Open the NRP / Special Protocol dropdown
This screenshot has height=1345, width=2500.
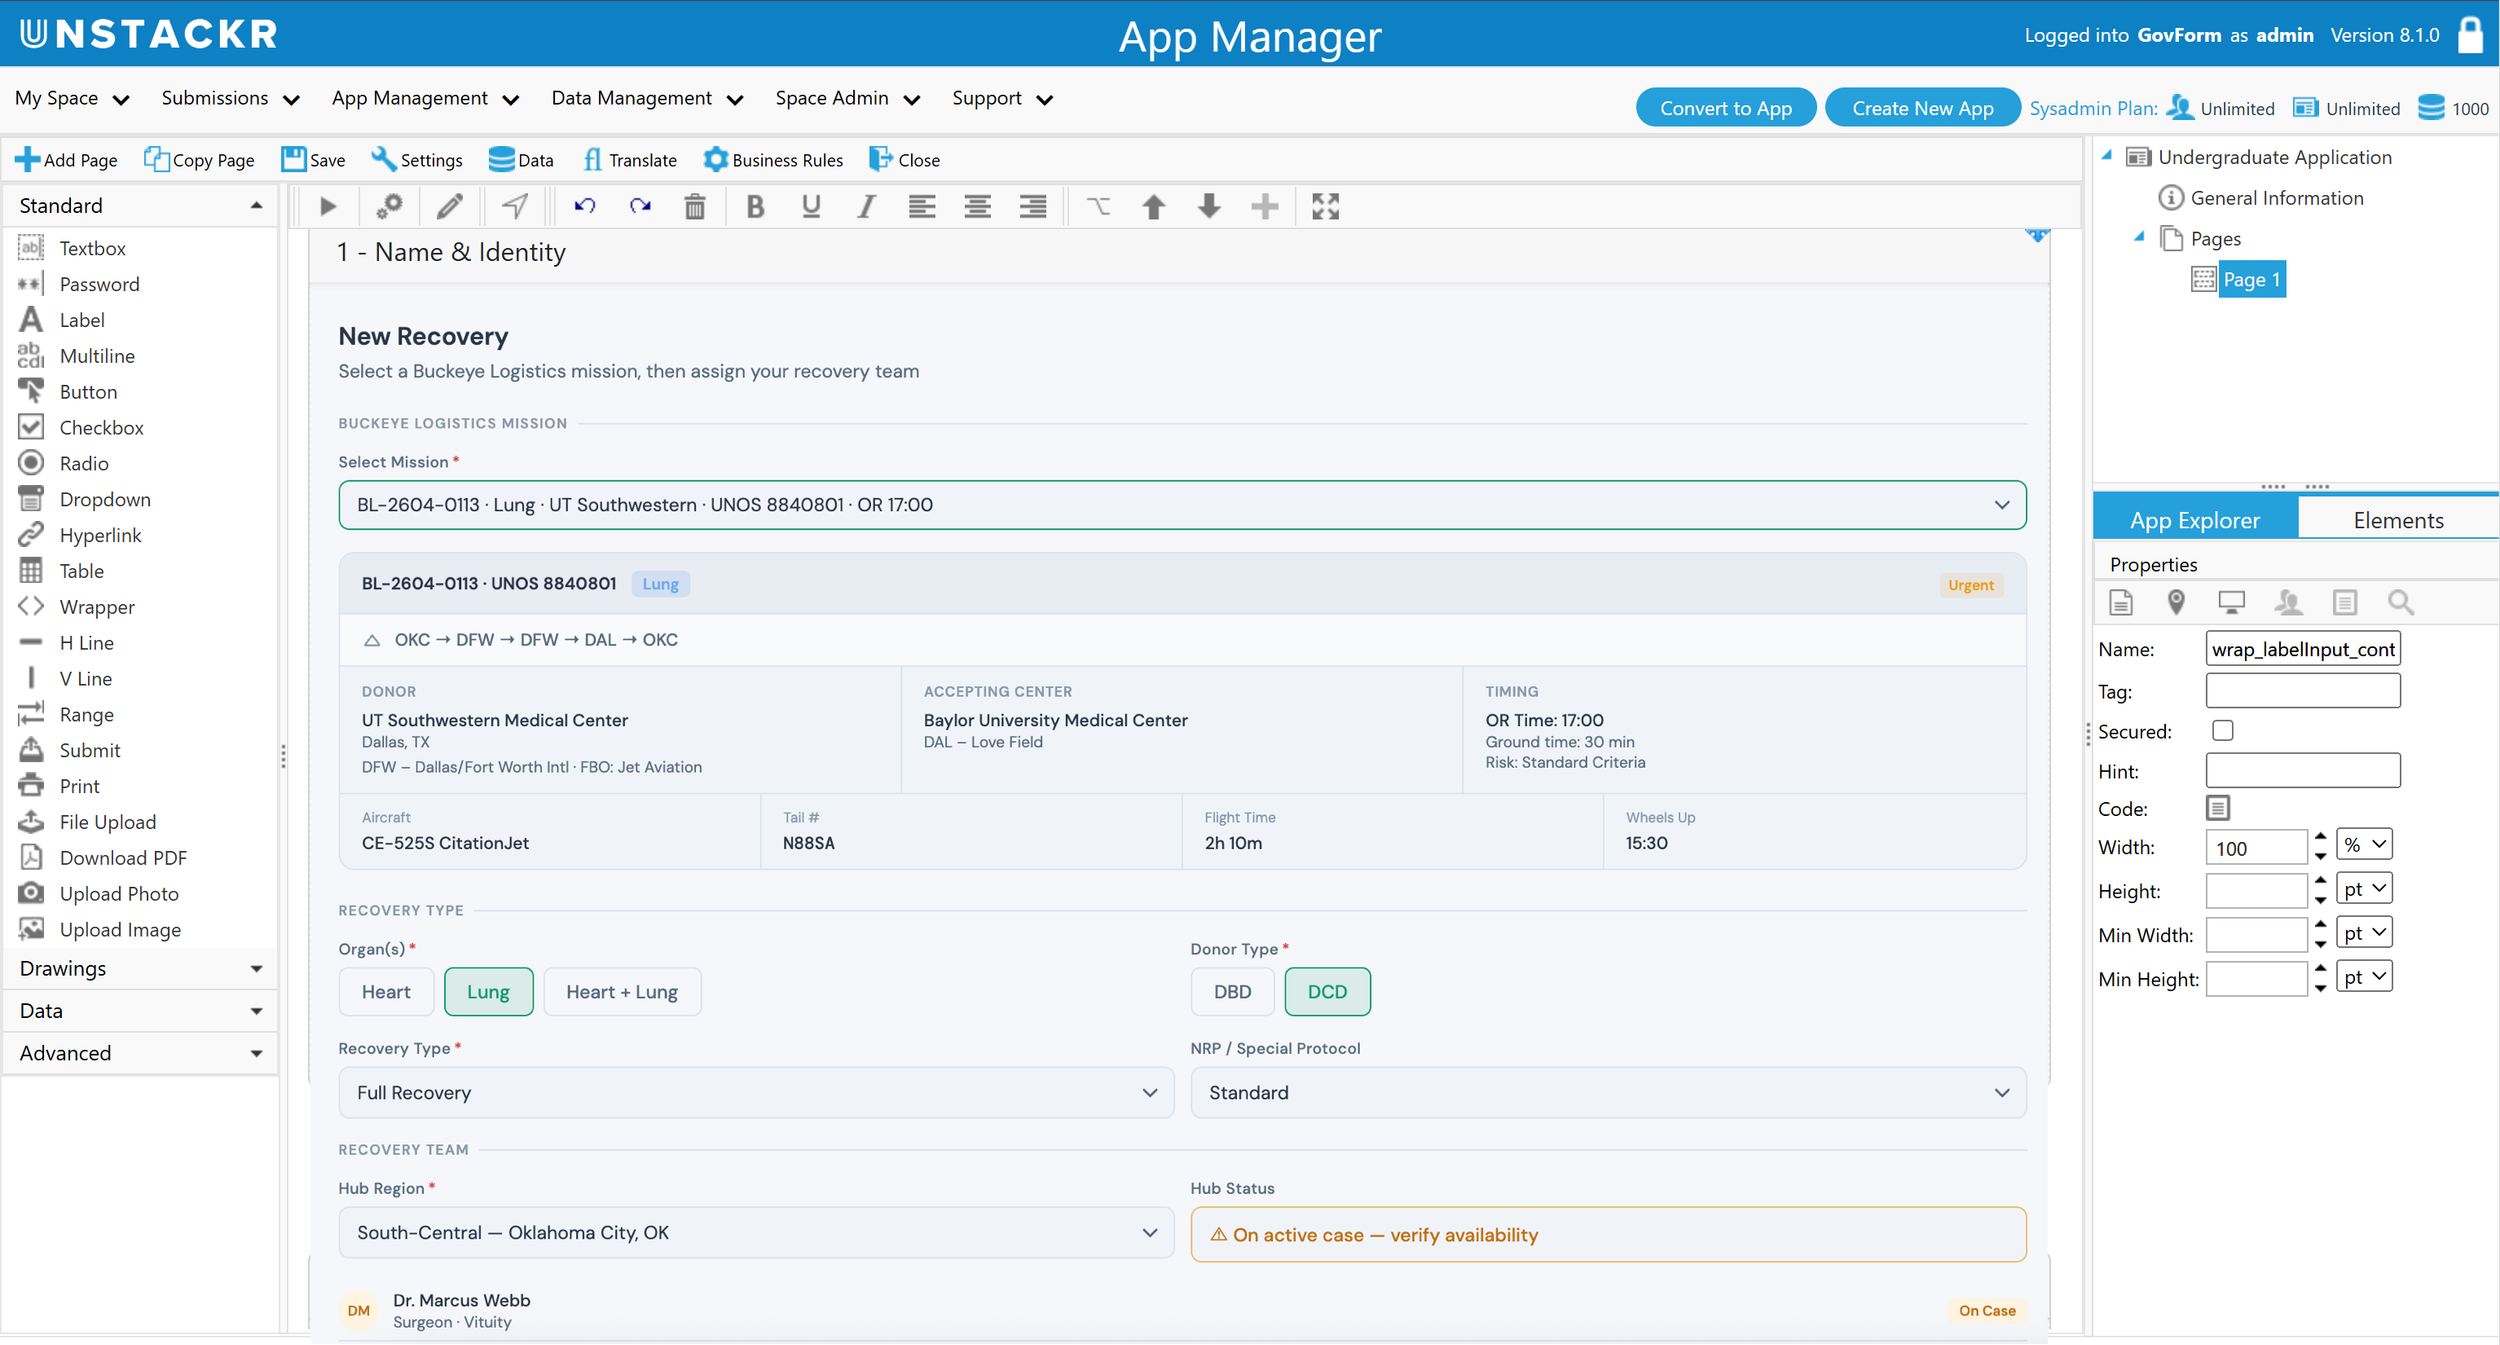click(1608, 1093)
